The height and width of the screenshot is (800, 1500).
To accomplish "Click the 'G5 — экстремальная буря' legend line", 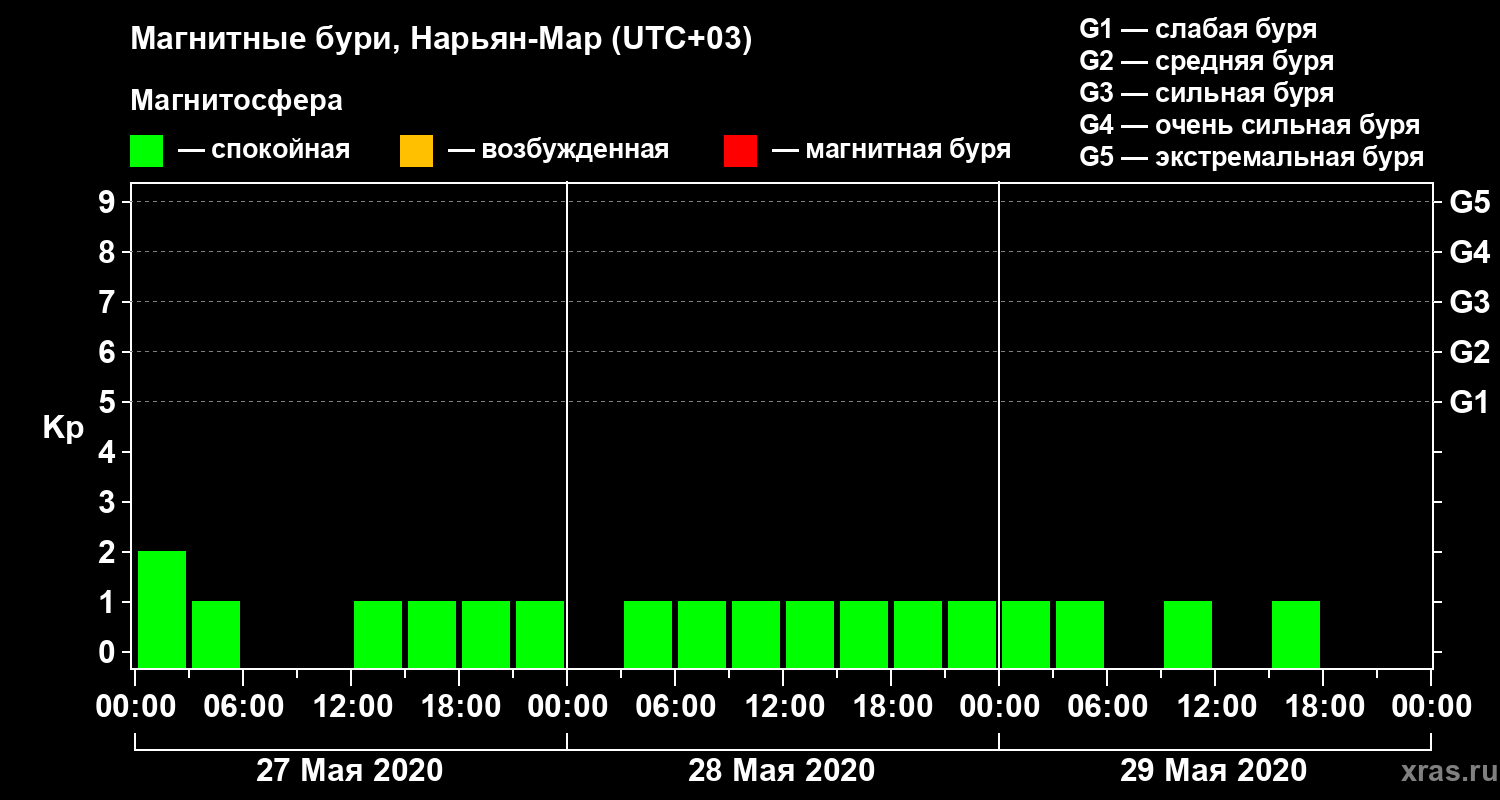I will coord(1251,157).
